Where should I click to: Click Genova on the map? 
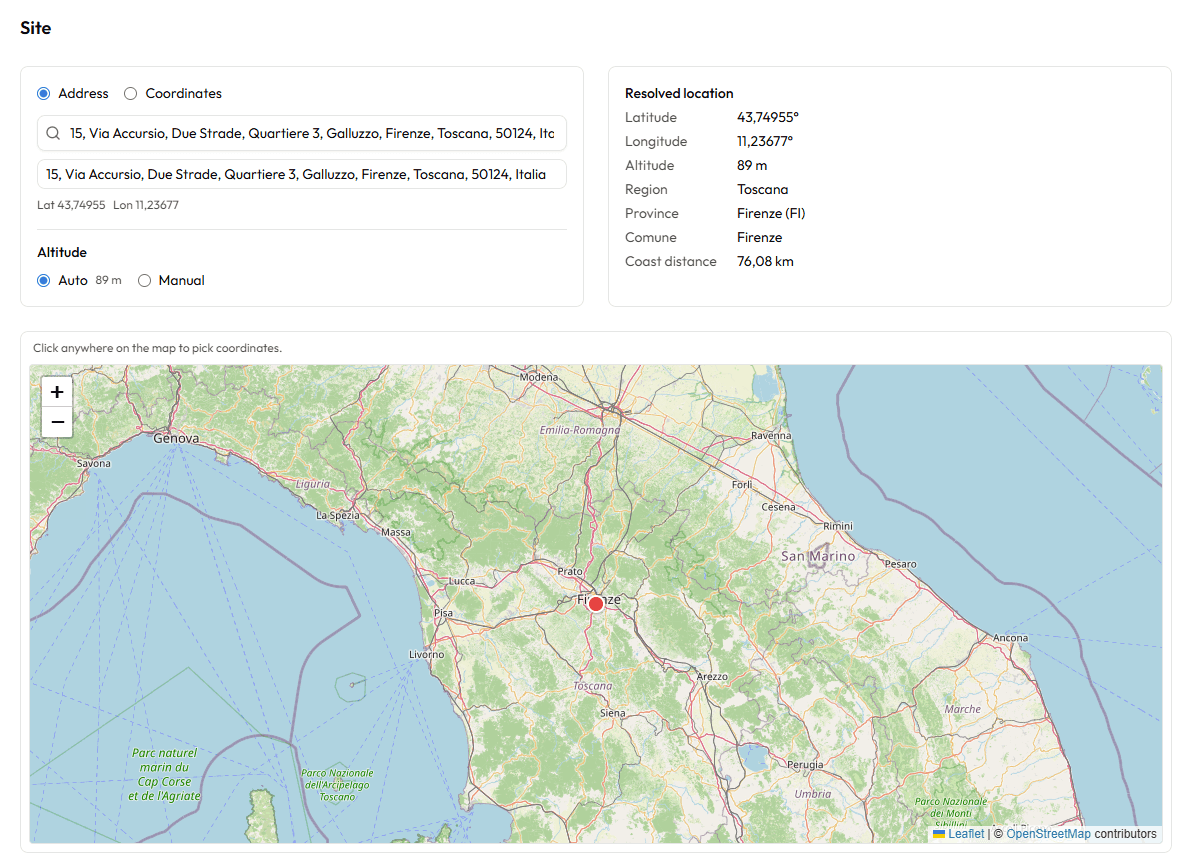pyautogui.click(x=176, y=439)
